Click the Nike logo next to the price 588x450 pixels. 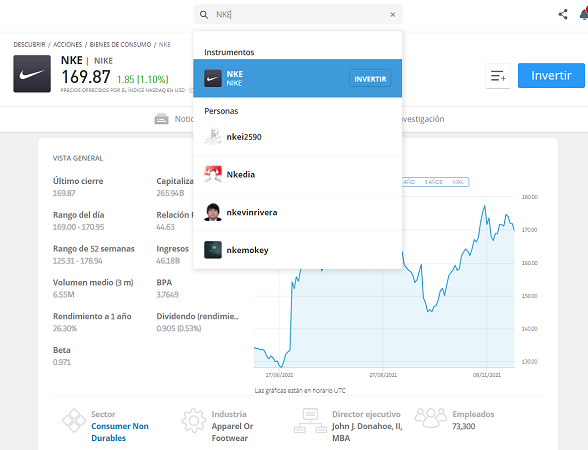[x=32, y=74]
